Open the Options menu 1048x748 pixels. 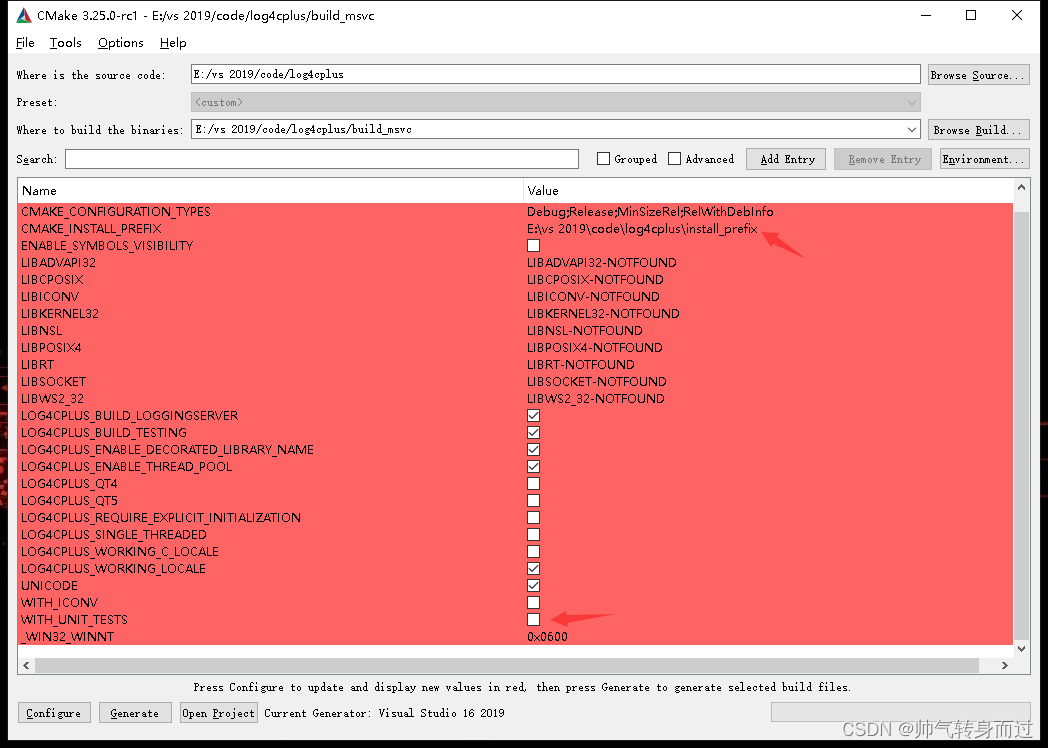(x=120, y=43)
